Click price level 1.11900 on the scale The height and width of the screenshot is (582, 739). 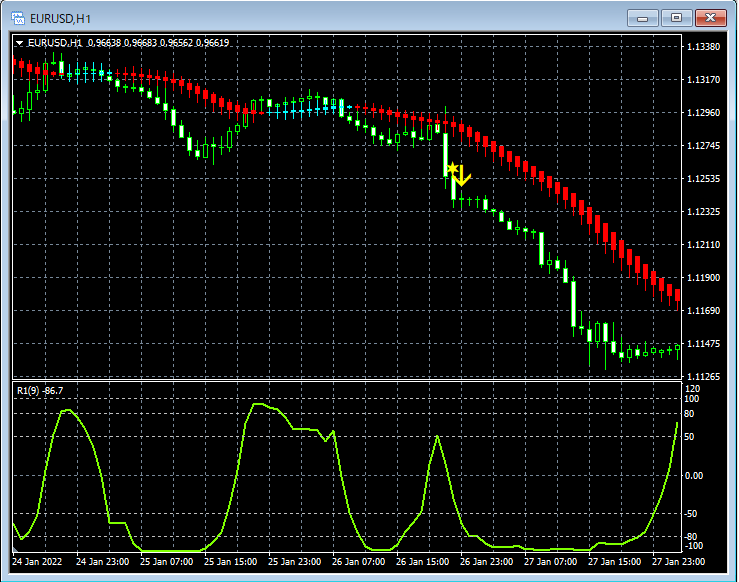(x=704, y=278)
